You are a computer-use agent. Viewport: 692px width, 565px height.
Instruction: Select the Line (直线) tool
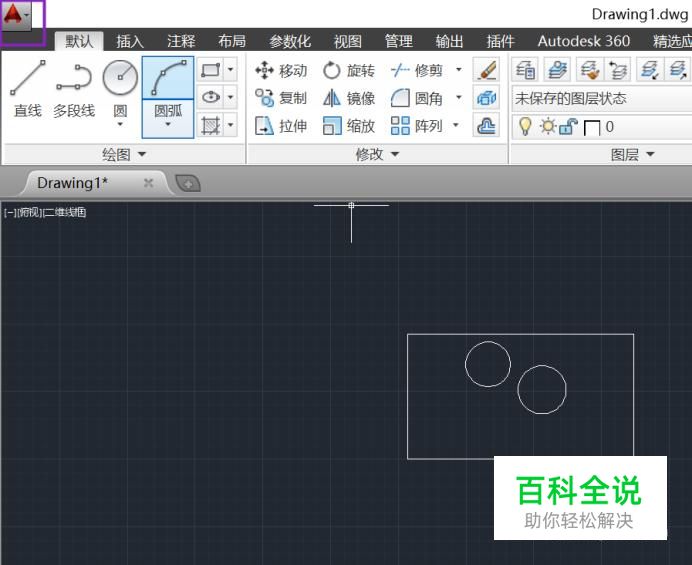tap(28, 89)
